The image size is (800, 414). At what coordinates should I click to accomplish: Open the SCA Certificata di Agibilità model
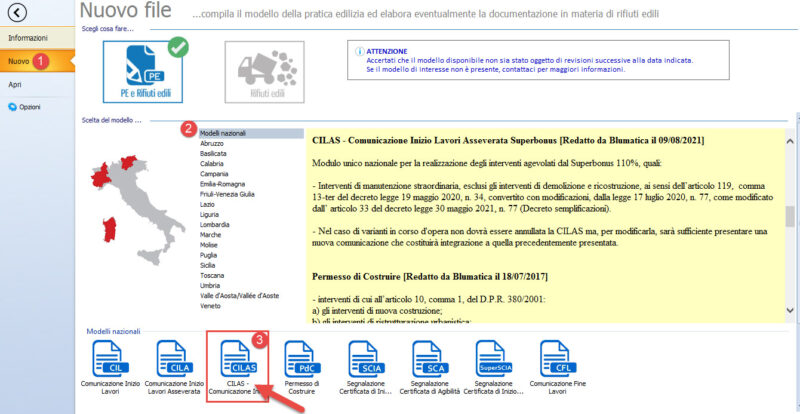point(428,367)
